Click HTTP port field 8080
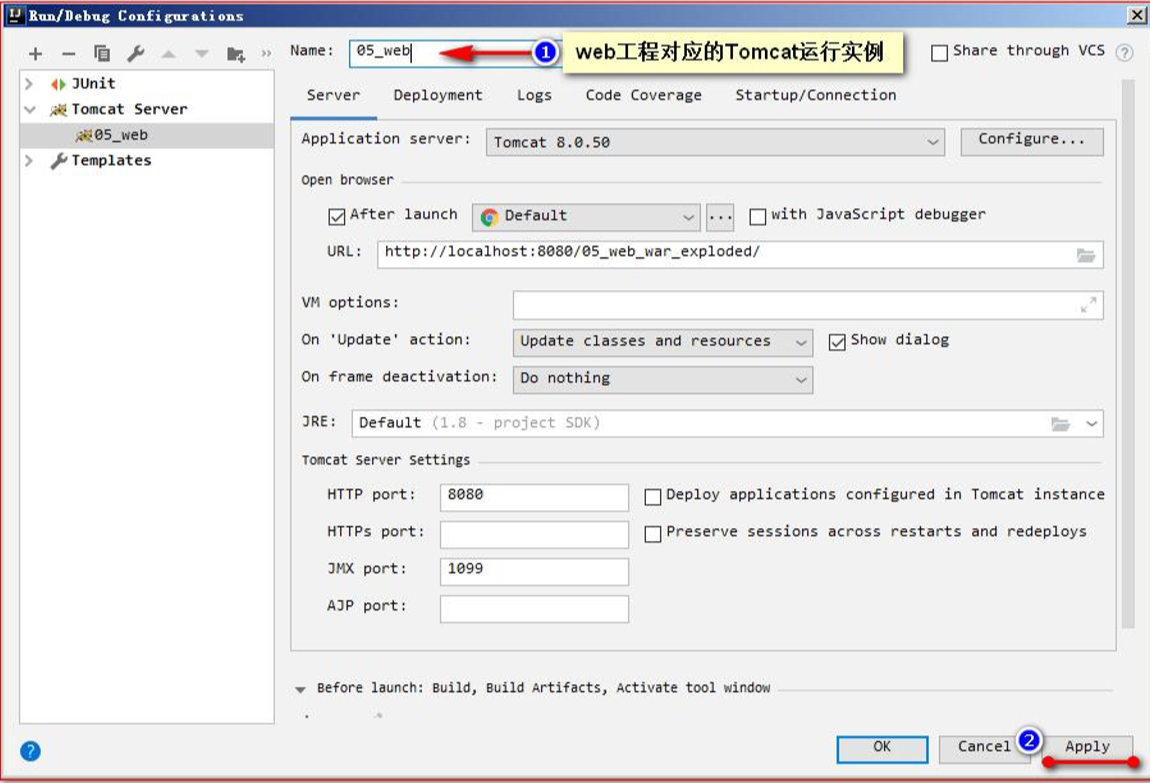 click(x=534, y=497)
